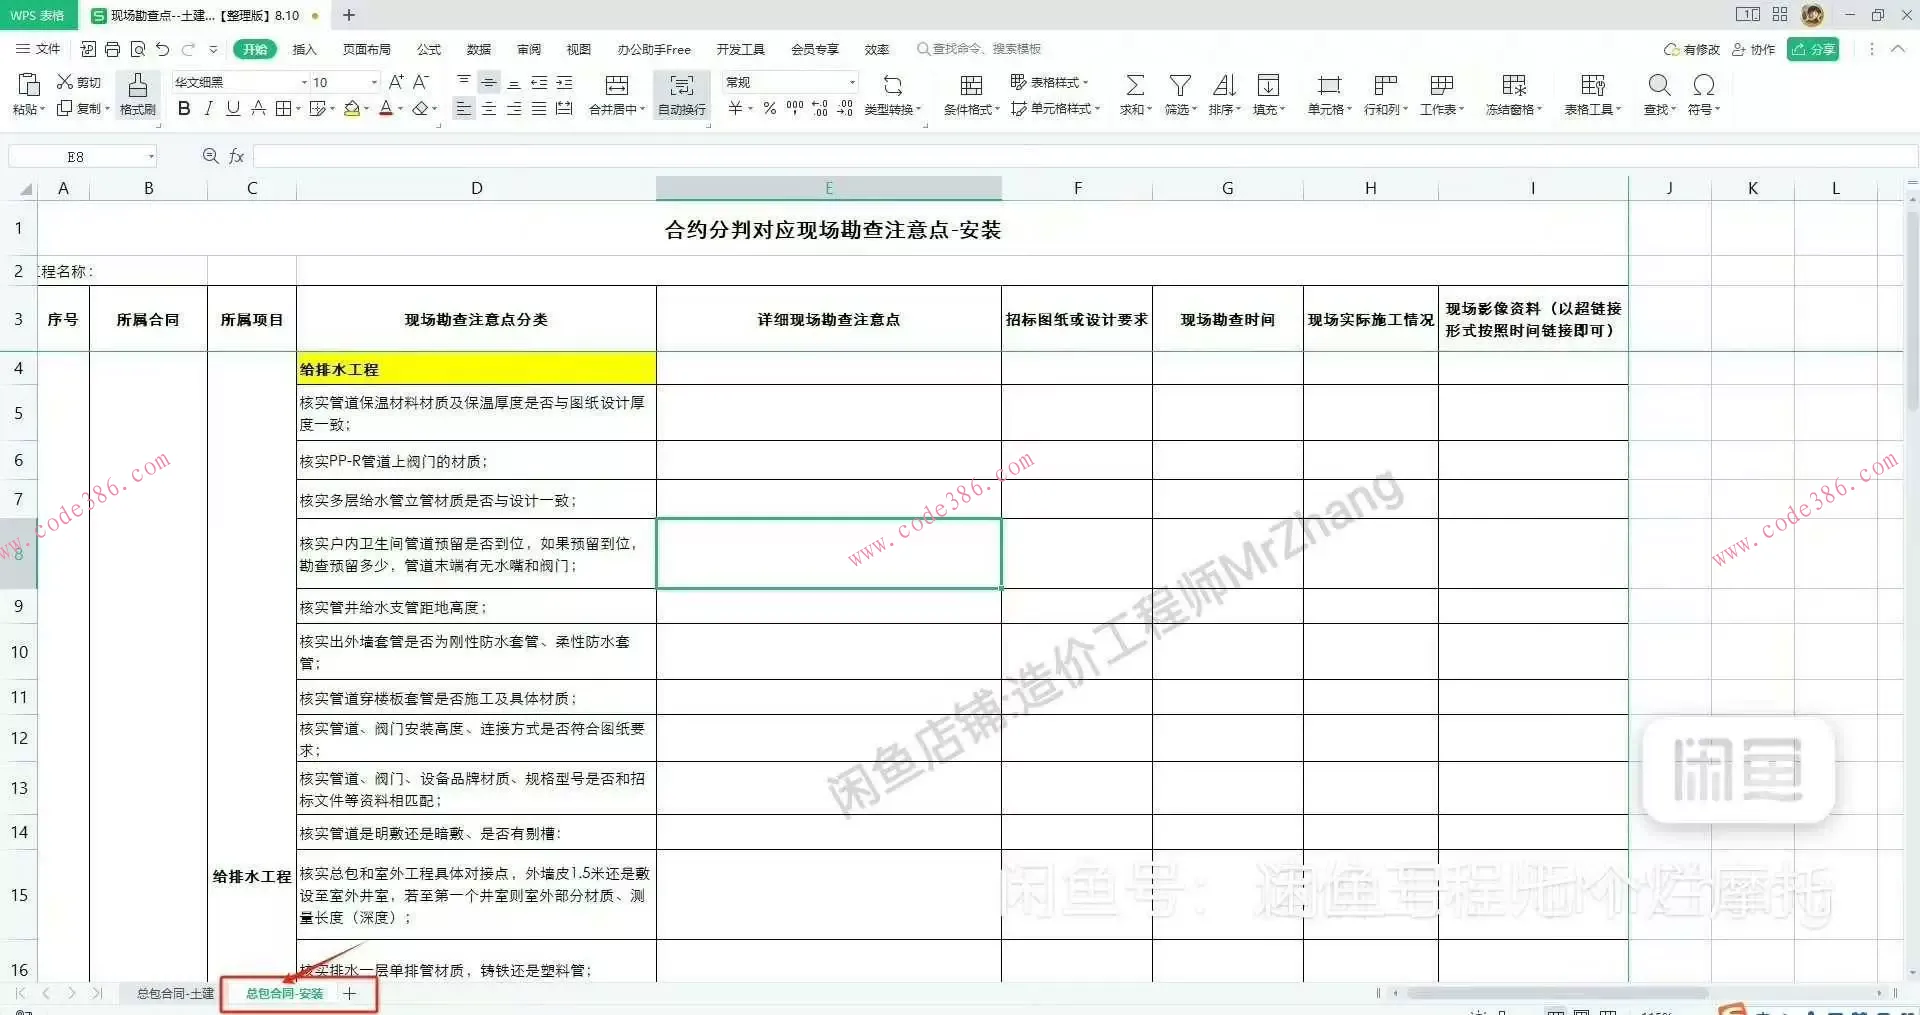
Task: Click the Paste clipboard icon
Action: coord(28,84)
